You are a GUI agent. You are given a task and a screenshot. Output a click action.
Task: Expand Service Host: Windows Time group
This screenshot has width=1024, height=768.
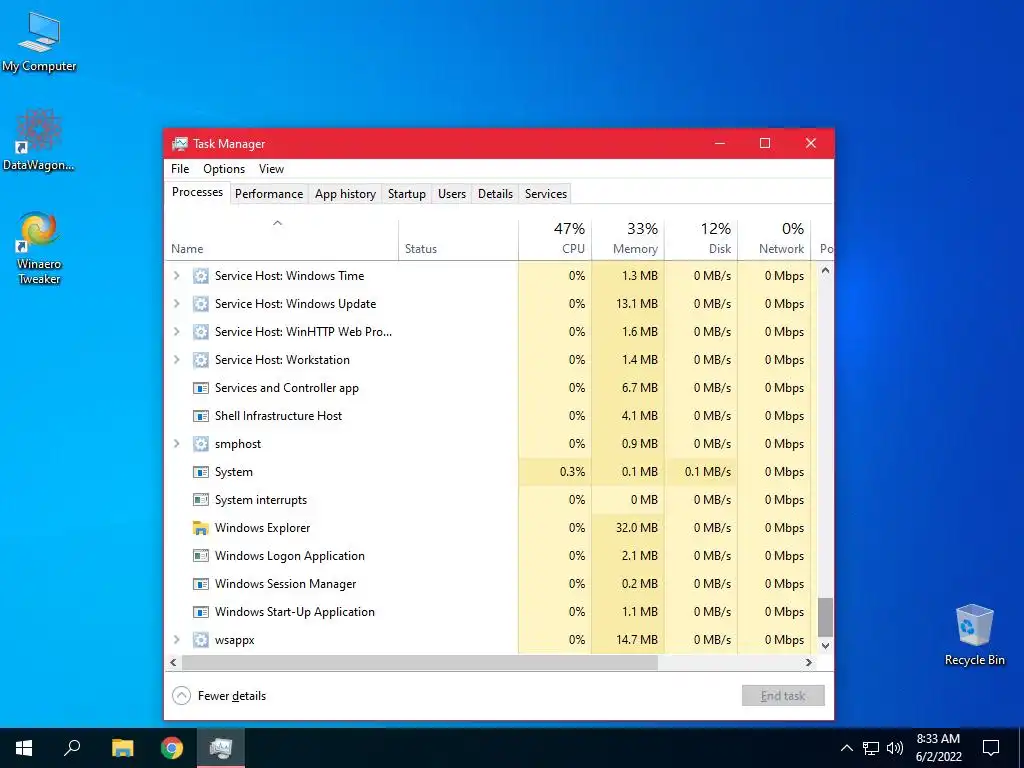176,276
